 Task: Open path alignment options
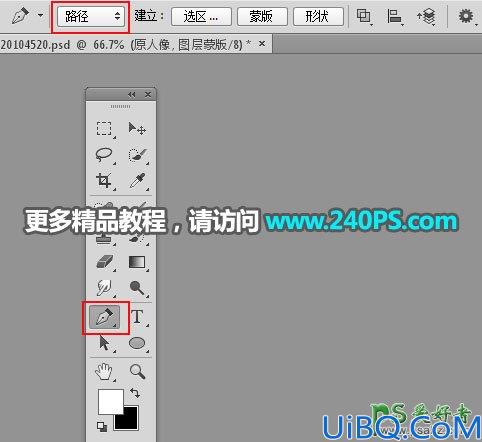click(395, 16)
